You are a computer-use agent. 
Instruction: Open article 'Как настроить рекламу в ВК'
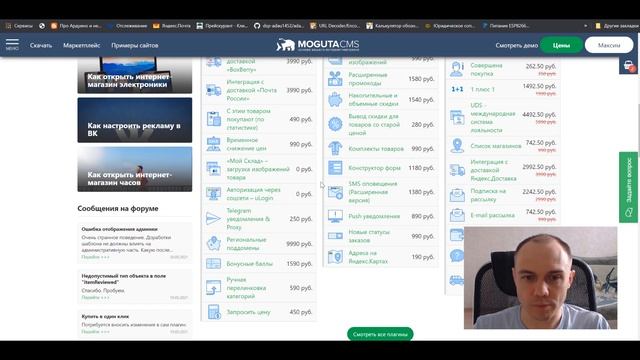pos(135,120)
